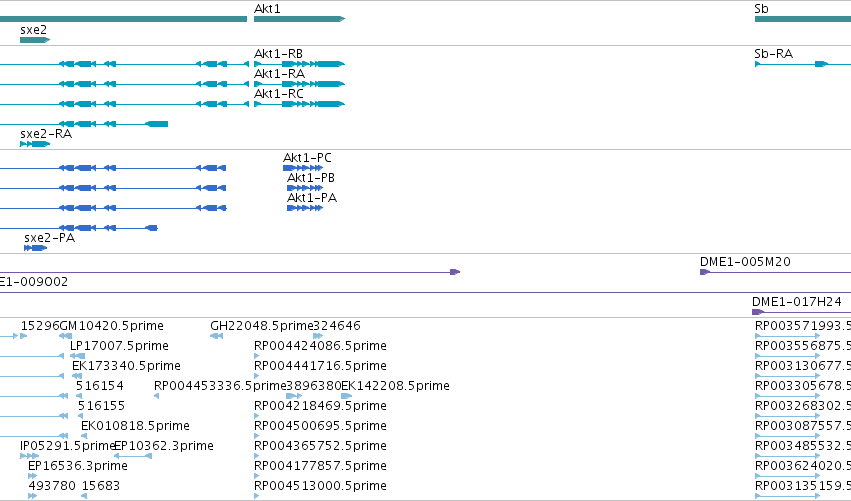
Task: Click the RP003485532 EST label
Action: pos(803,446)
